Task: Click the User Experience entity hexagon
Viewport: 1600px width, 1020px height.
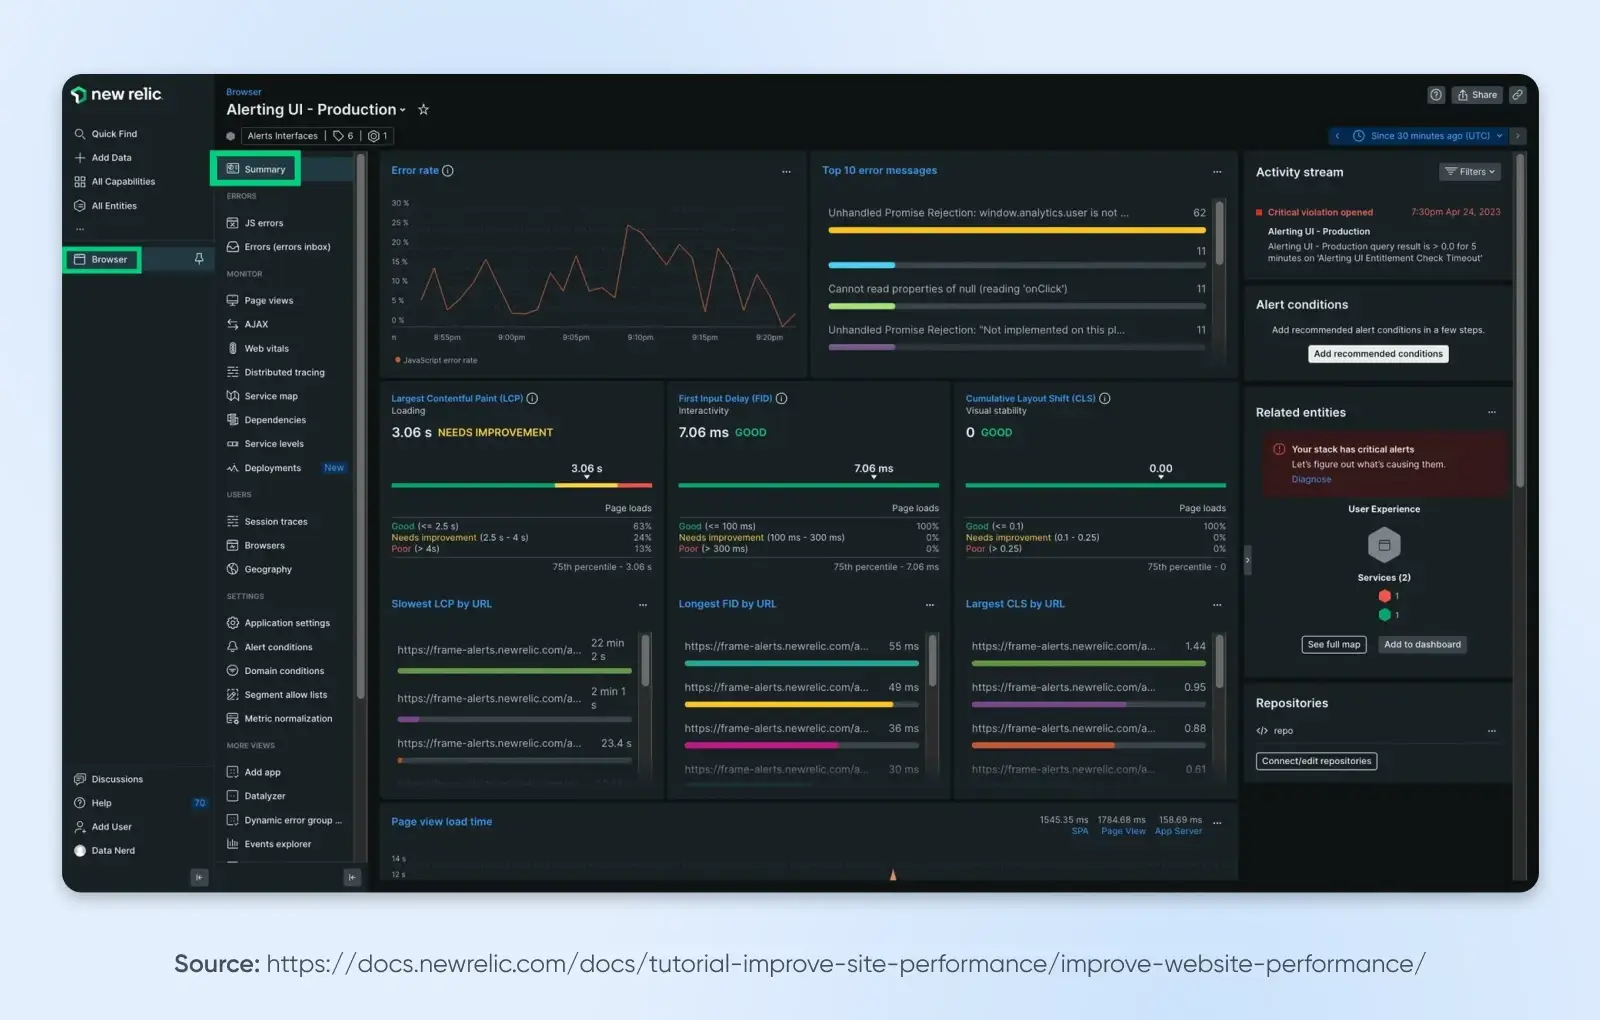Action: point(1384,545)
